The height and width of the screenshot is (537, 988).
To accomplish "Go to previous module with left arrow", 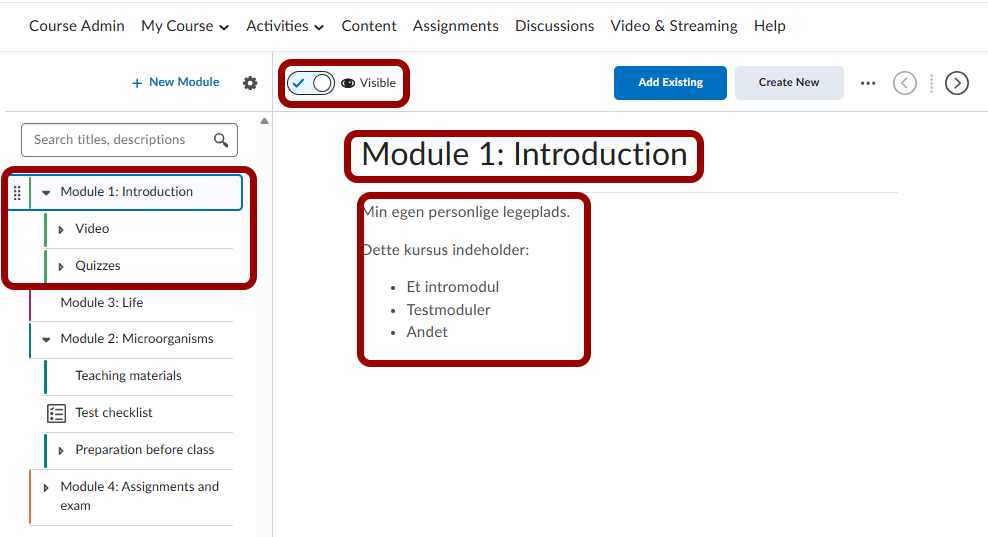I will 904,83.
